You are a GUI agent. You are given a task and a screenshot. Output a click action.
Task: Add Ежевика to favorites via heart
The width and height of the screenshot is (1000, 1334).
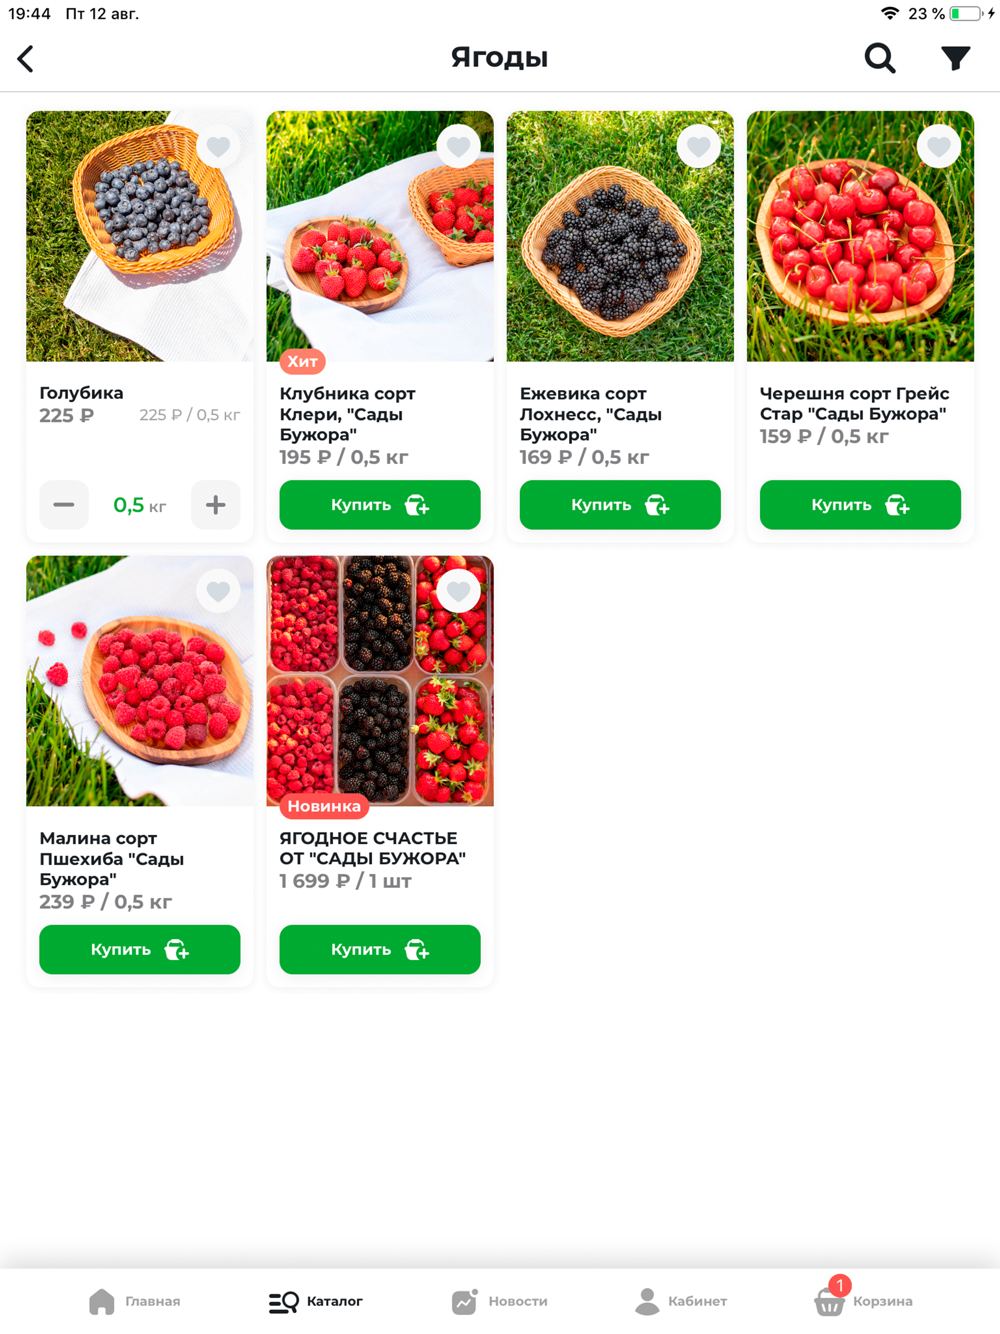tap(698, 147)
